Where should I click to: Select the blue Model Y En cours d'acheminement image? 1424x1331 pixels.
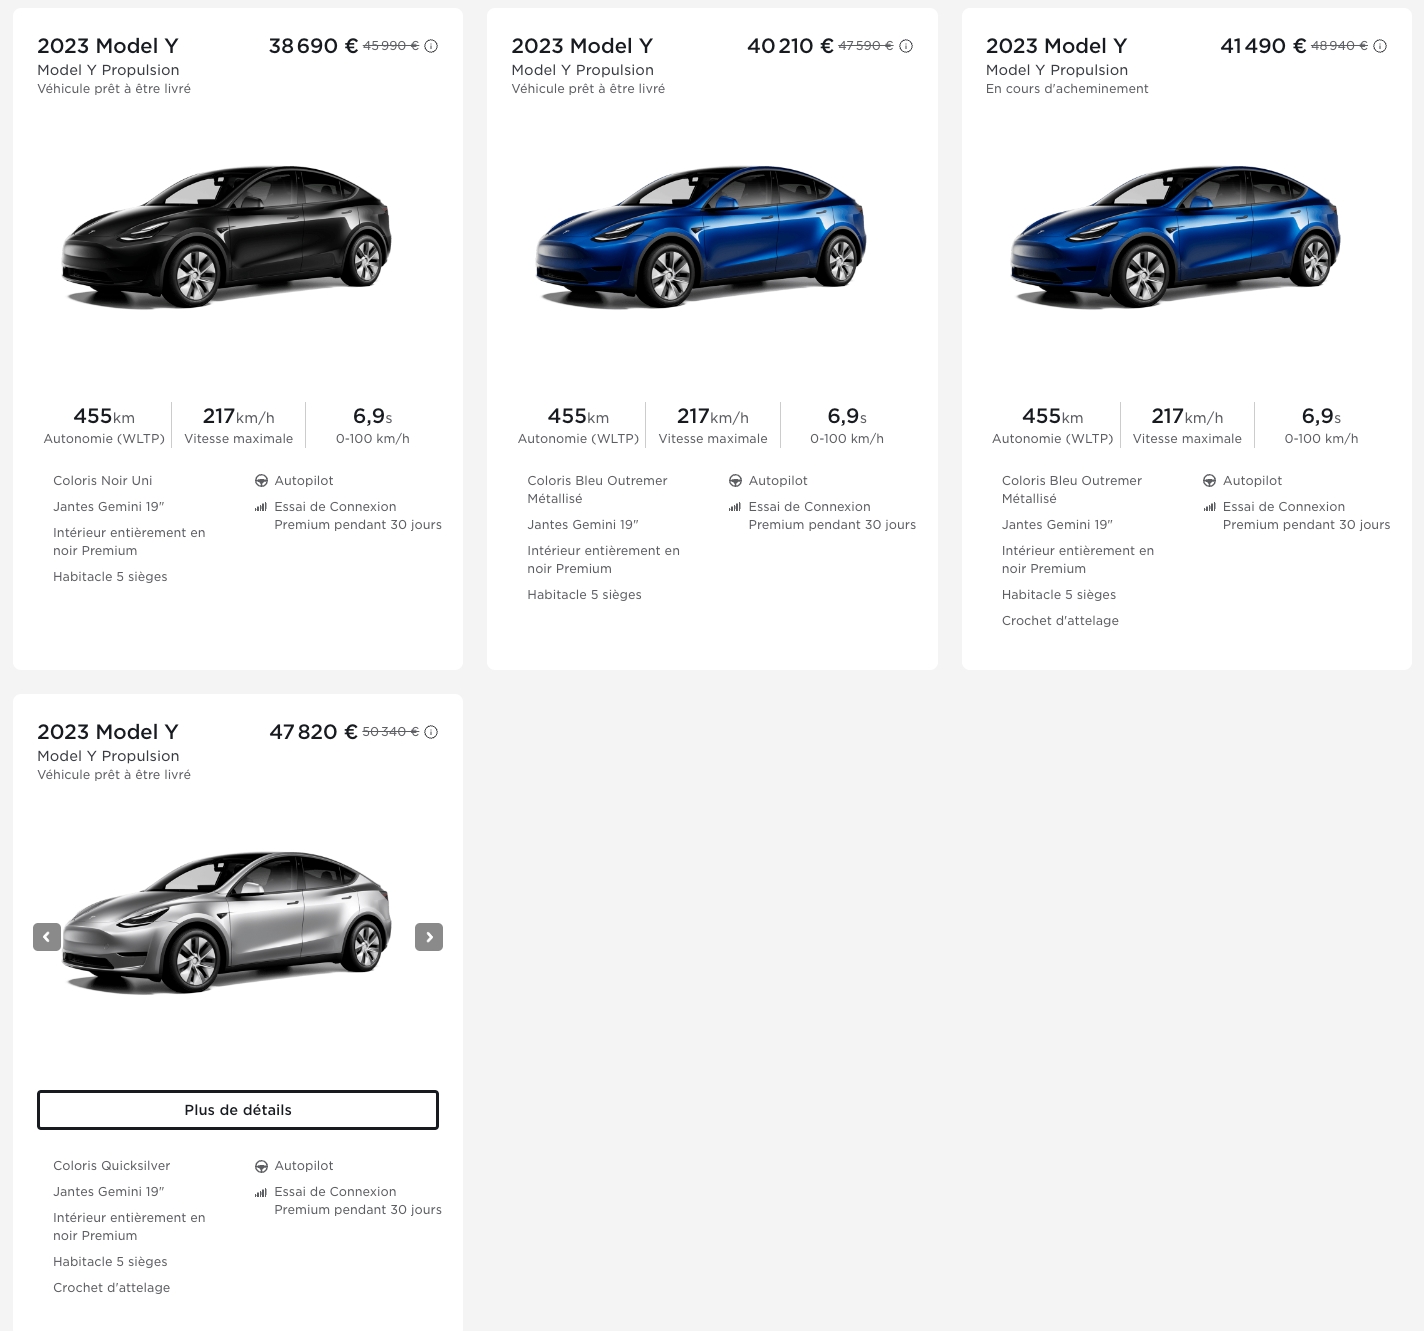(x=1175, y=237)
